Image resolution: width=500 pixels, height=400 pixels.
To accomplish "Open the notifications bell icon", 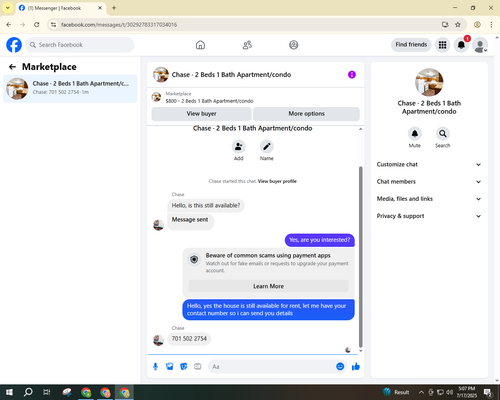I will click(461, 45).
